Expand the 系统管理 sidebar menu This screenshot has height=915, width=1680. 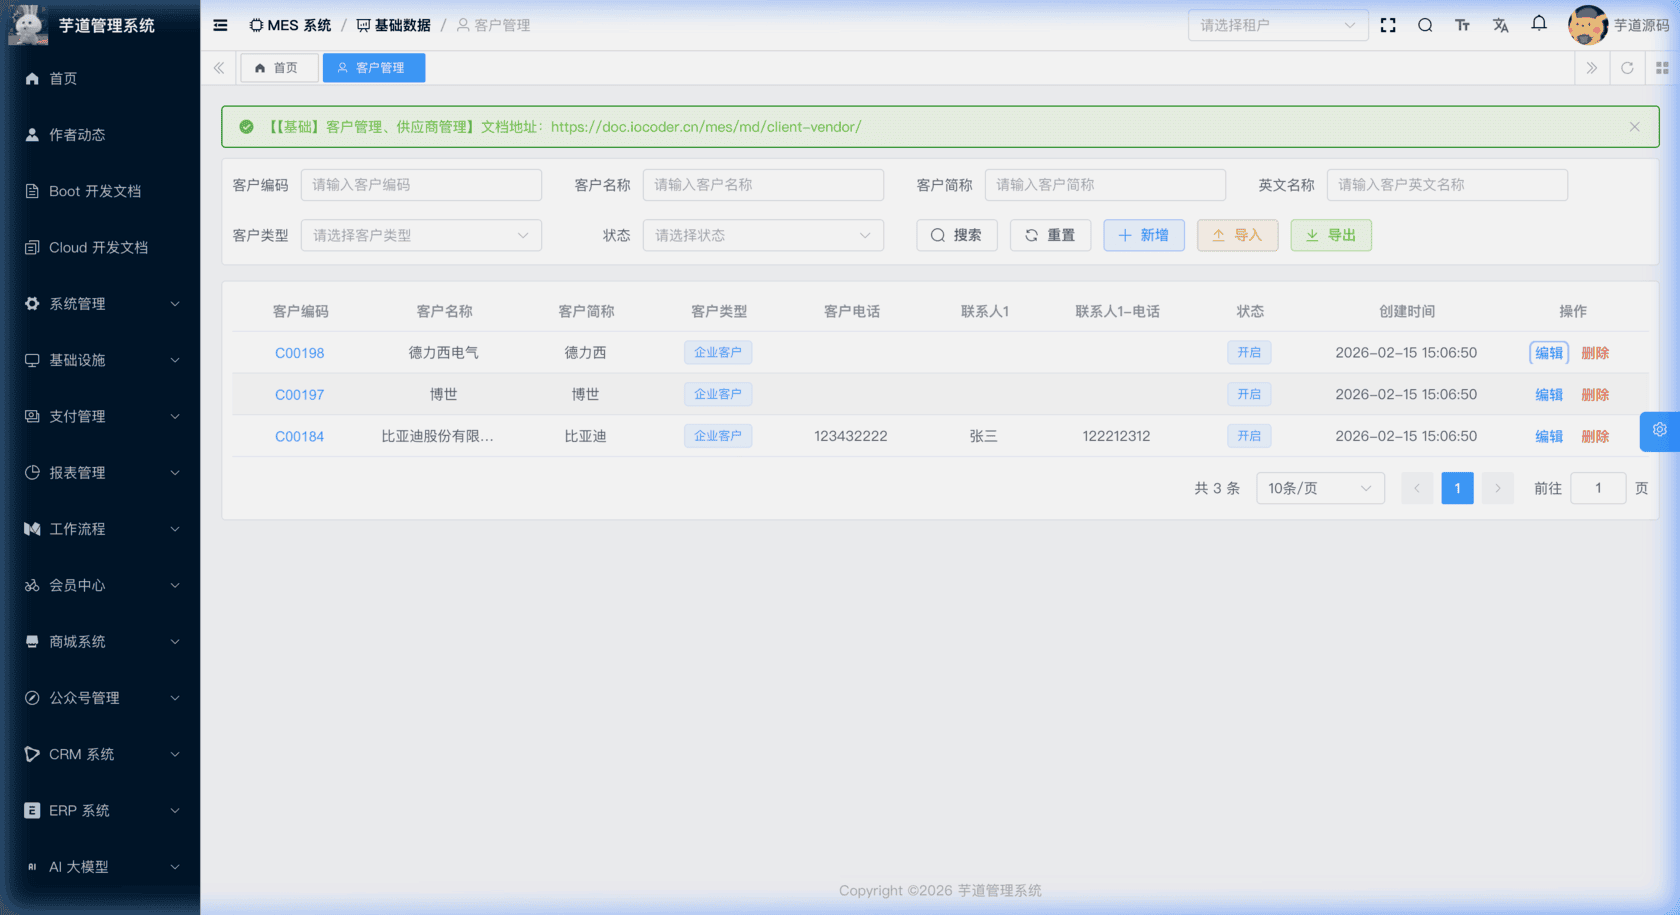point(100,304)
